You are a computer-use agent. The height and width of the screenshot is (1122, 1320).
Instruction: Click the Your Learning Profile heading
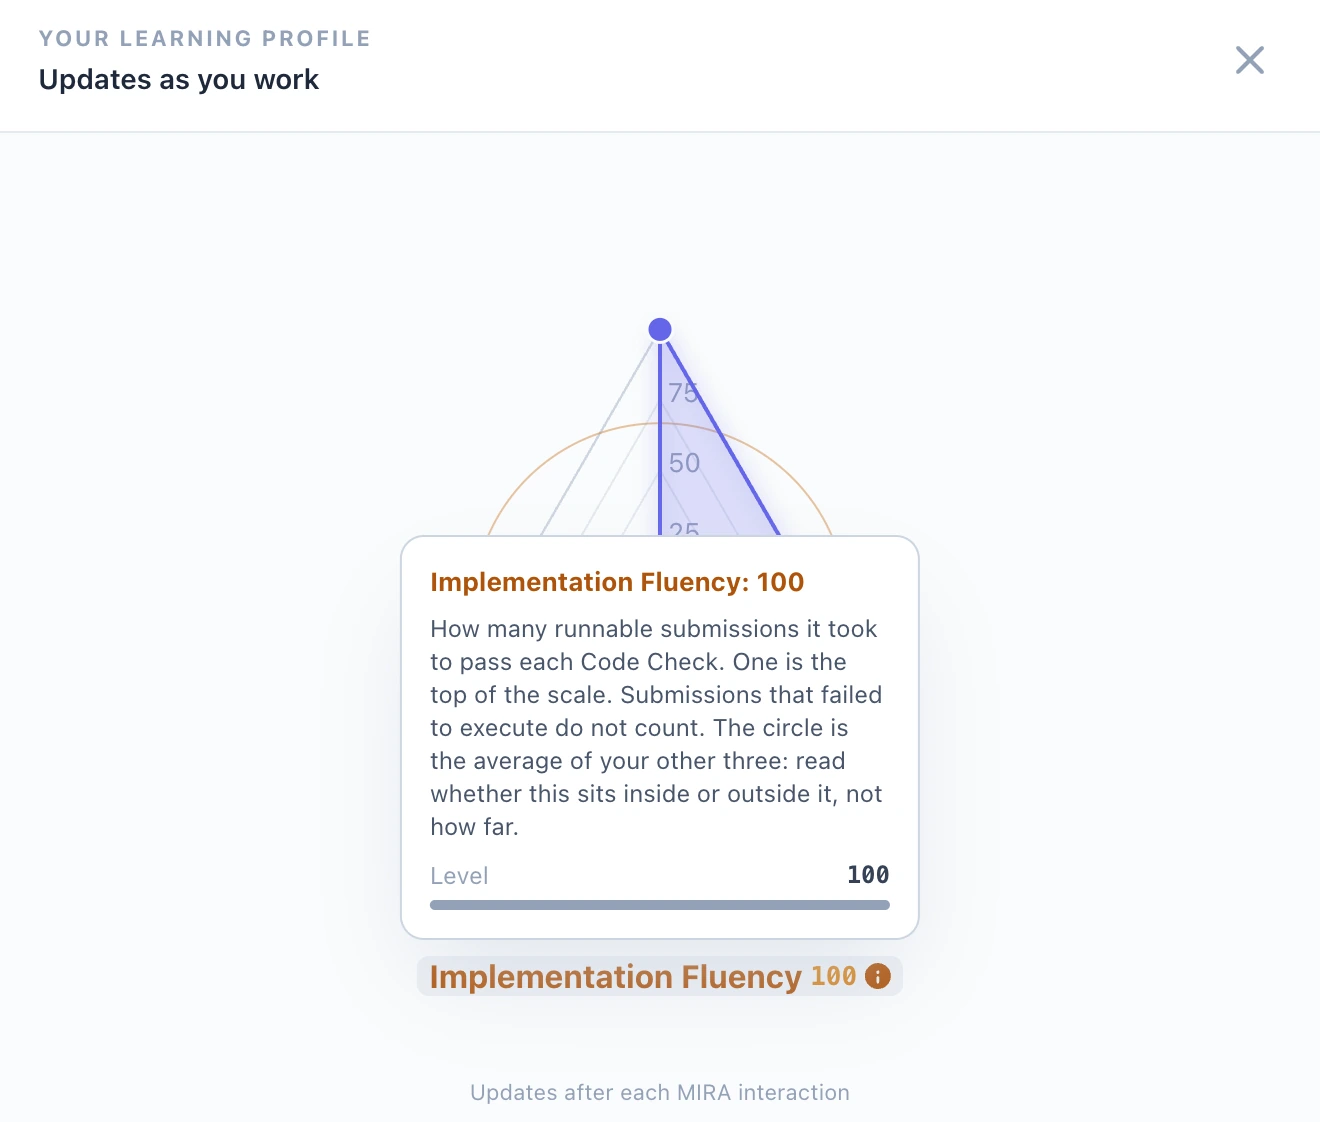pyautogui.click(x=205, y=39)
